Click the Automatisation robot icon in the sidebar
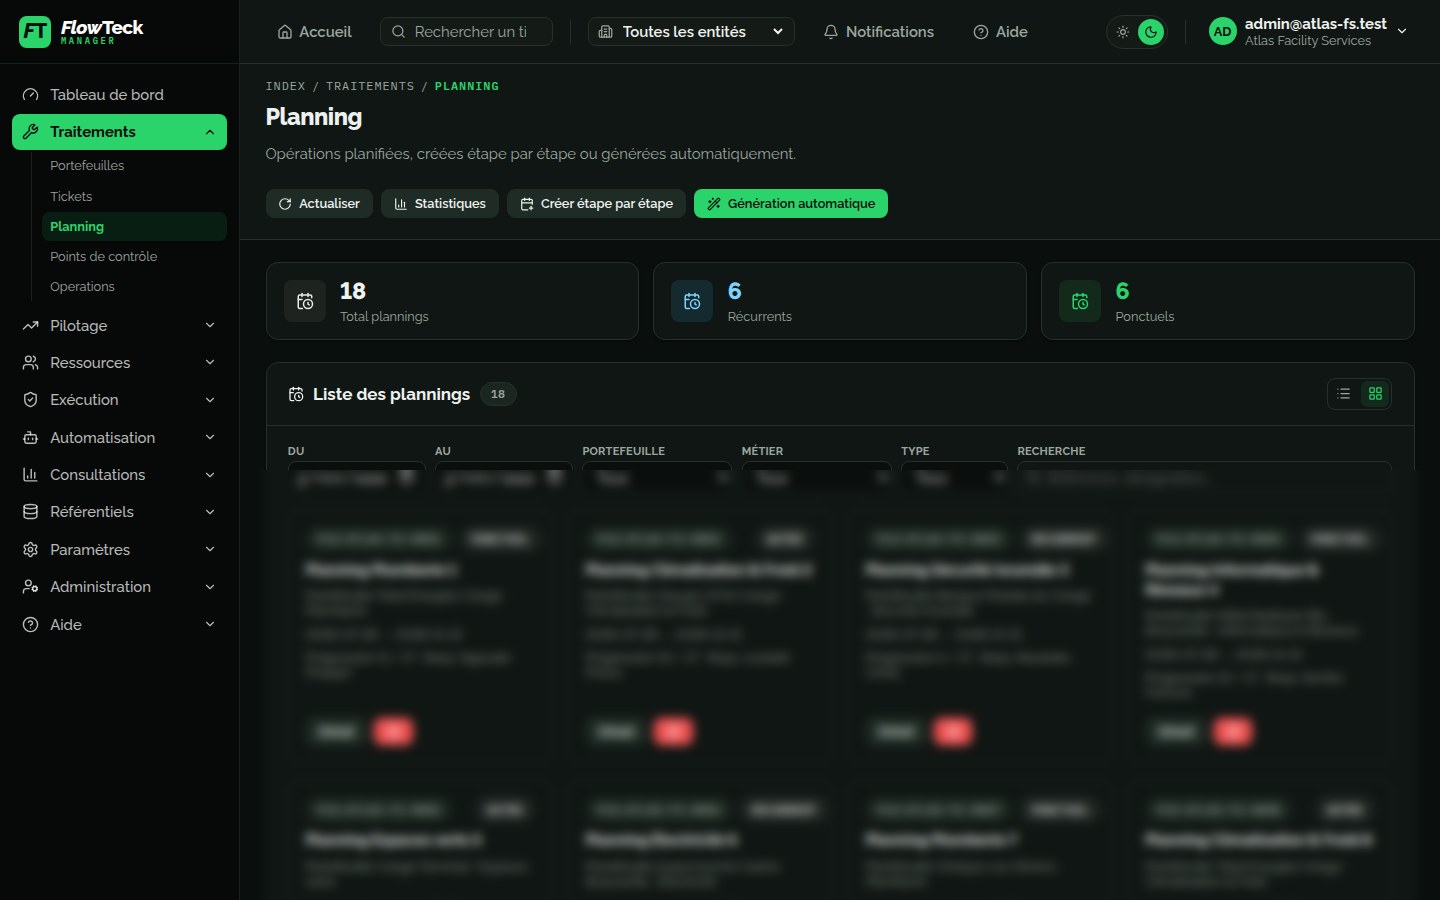Screen dimensions: 1440x900 31,438
